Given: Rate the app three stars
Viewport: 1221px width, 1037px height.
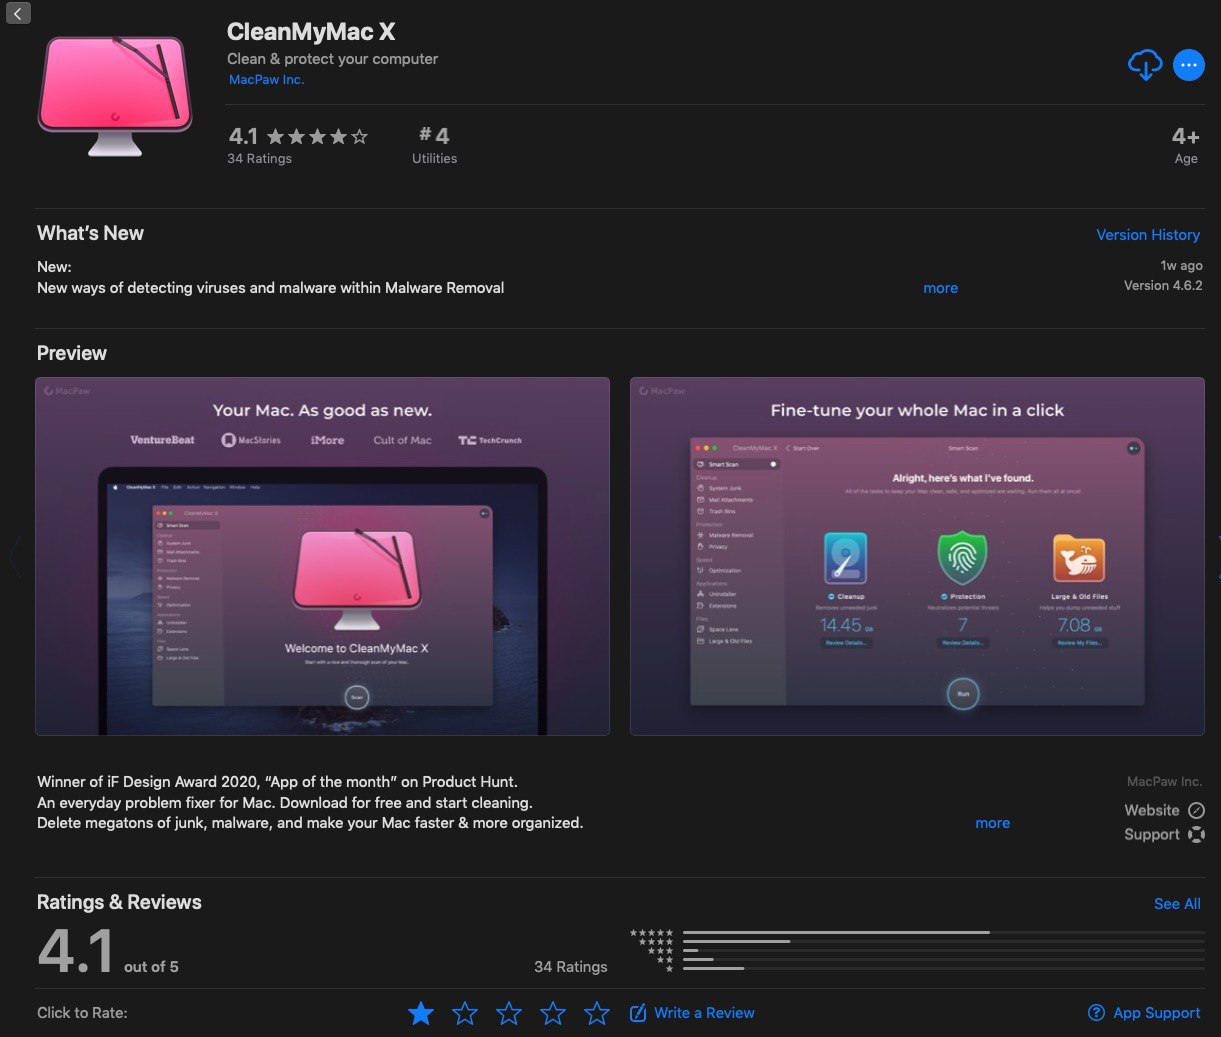Looking at the screenshot, I should pos(509,1013).
